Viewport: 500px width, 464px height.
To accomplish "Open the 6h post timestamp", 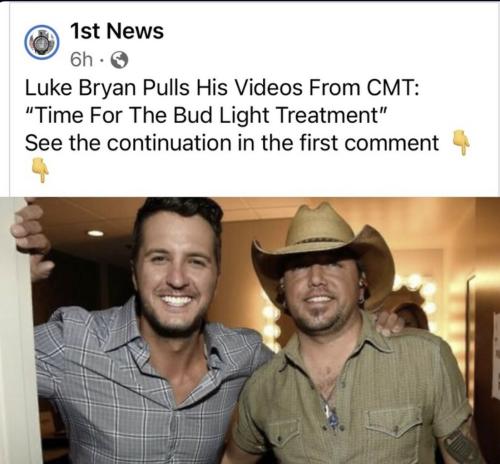I will pyautogui.click(x=82, y=60).
